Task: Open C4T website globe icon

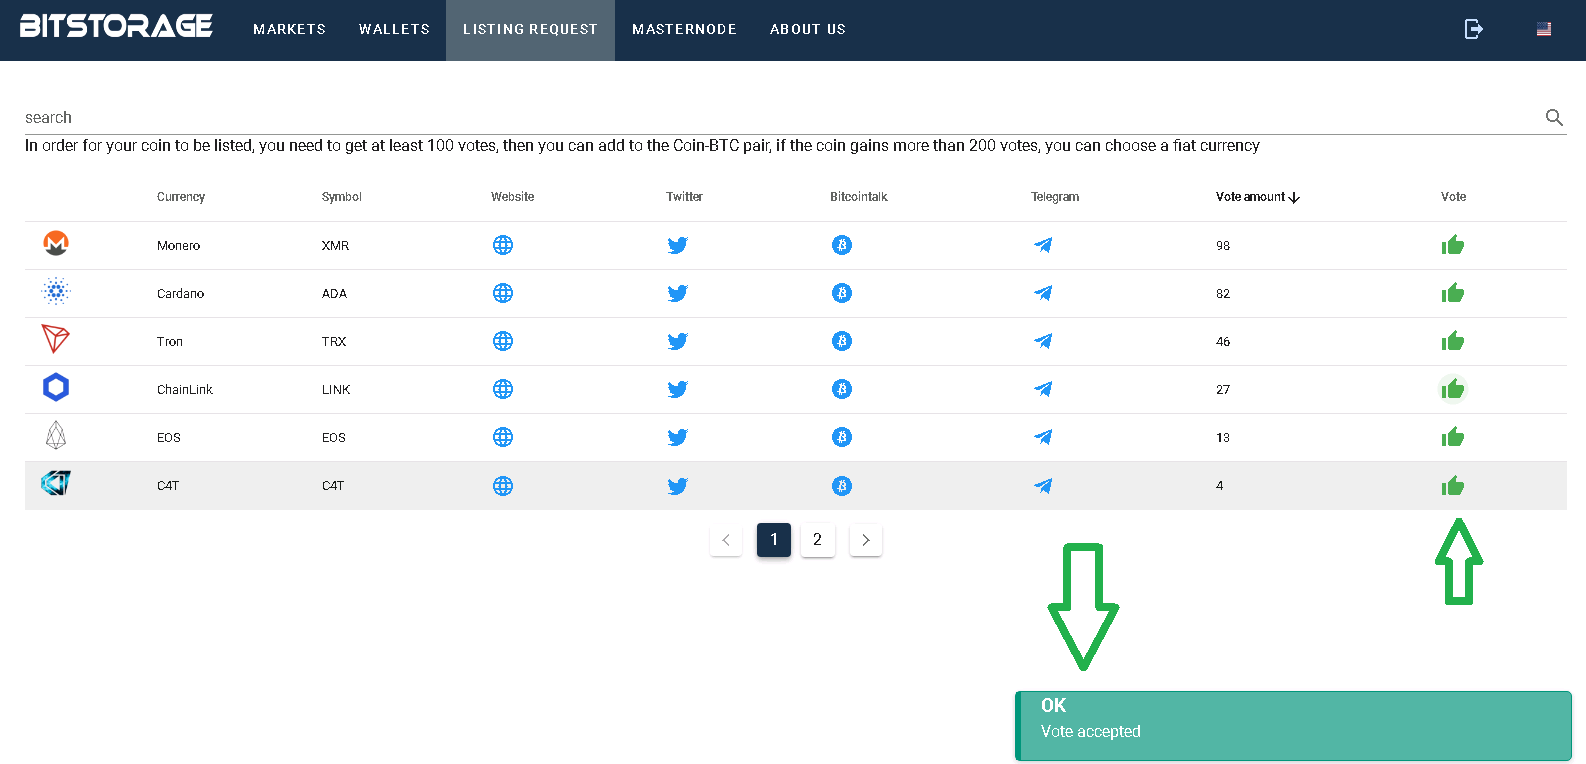Action: 503,486
